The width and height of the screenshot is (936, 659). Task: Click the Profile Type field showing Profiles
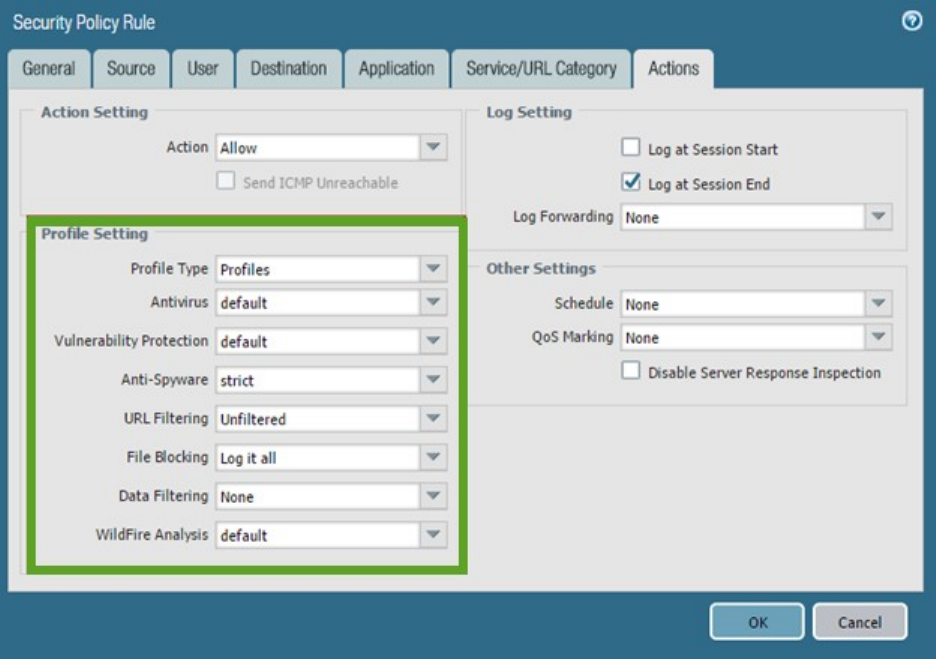318,269
